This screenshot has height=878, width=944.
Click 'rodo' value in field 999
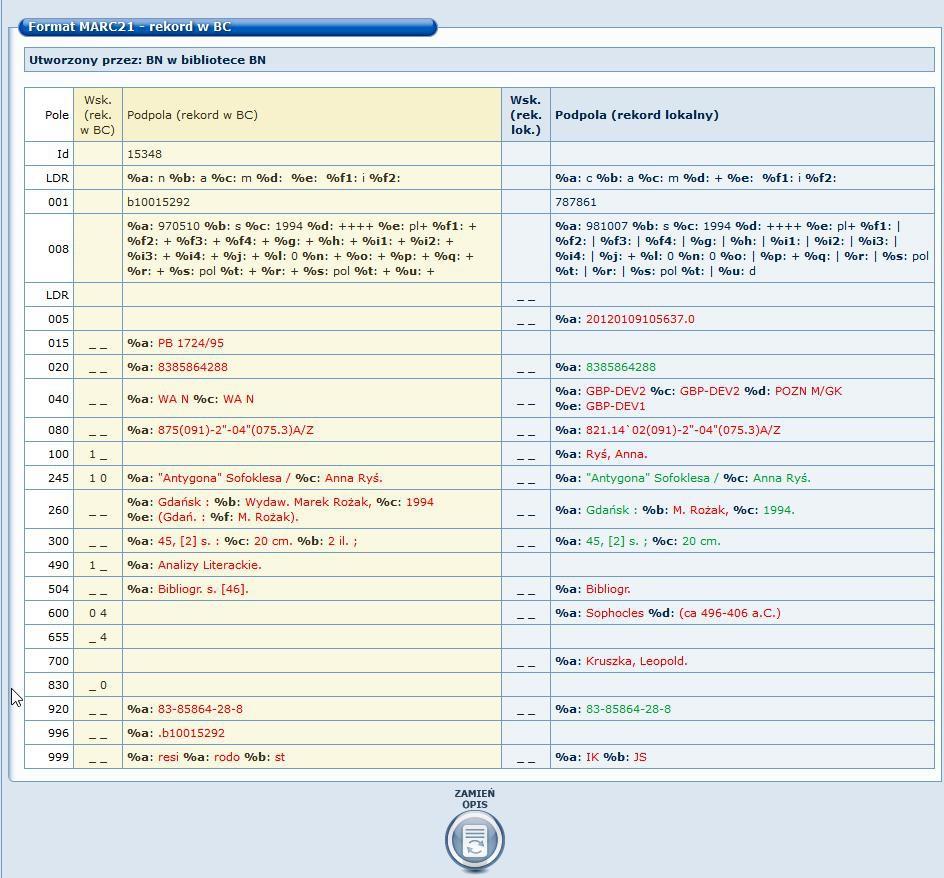(226, 758)
